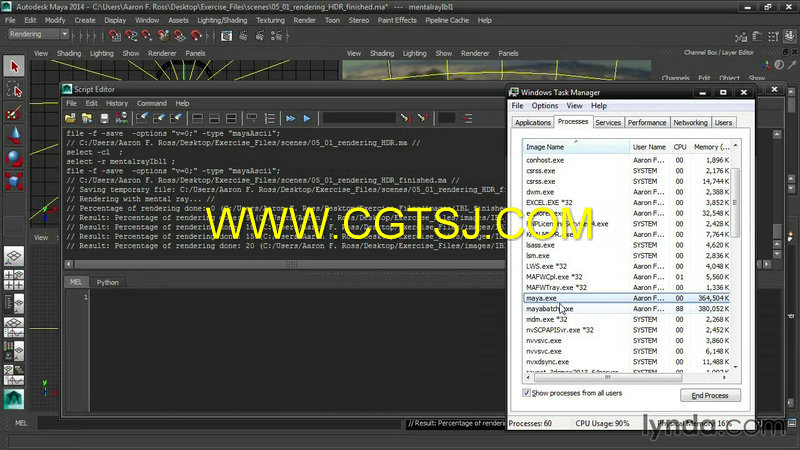Enable Snap to grids magnet icon
Image resolution: width=800 pixels, height=450 pixels.
(x=115, y=36)
